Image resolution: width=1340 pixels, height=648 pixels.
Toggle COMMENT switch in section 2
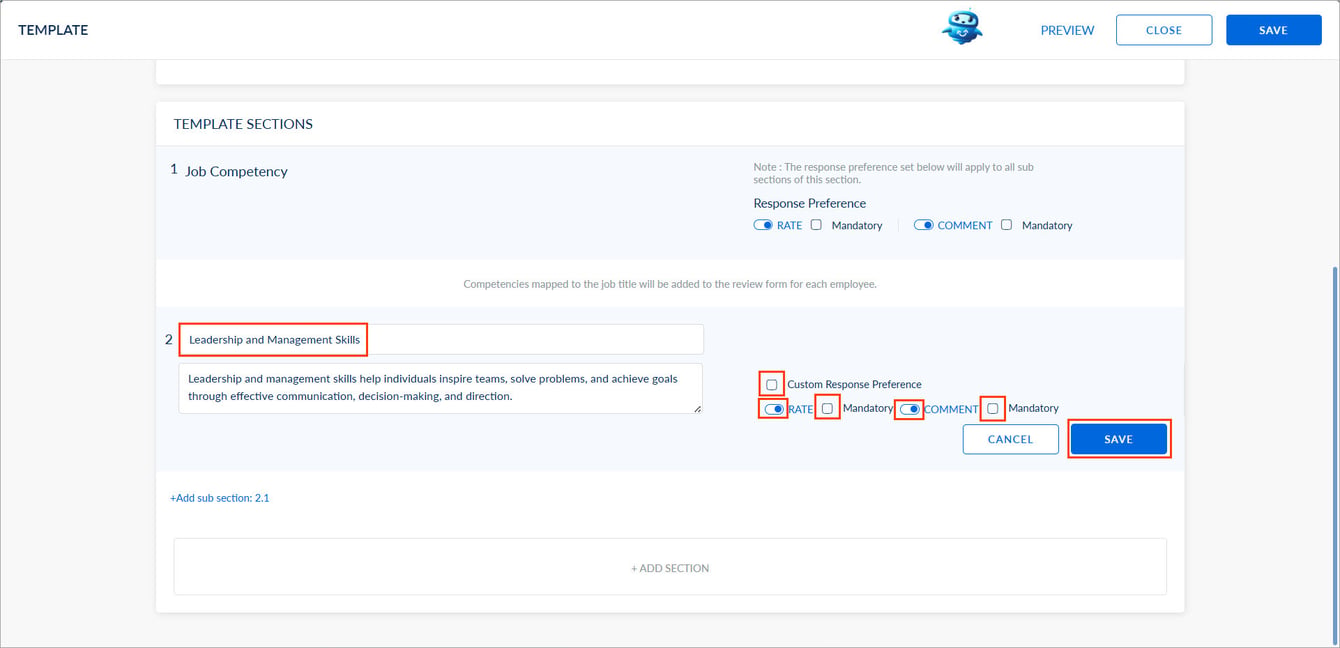point(909,409)
